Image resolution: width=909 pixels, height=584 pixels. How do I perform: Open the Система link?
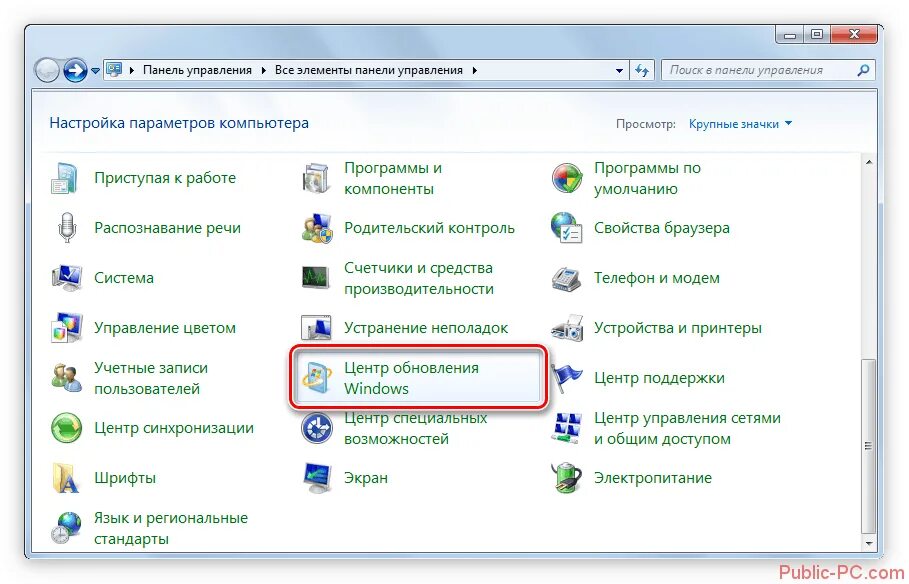[123, 278]
